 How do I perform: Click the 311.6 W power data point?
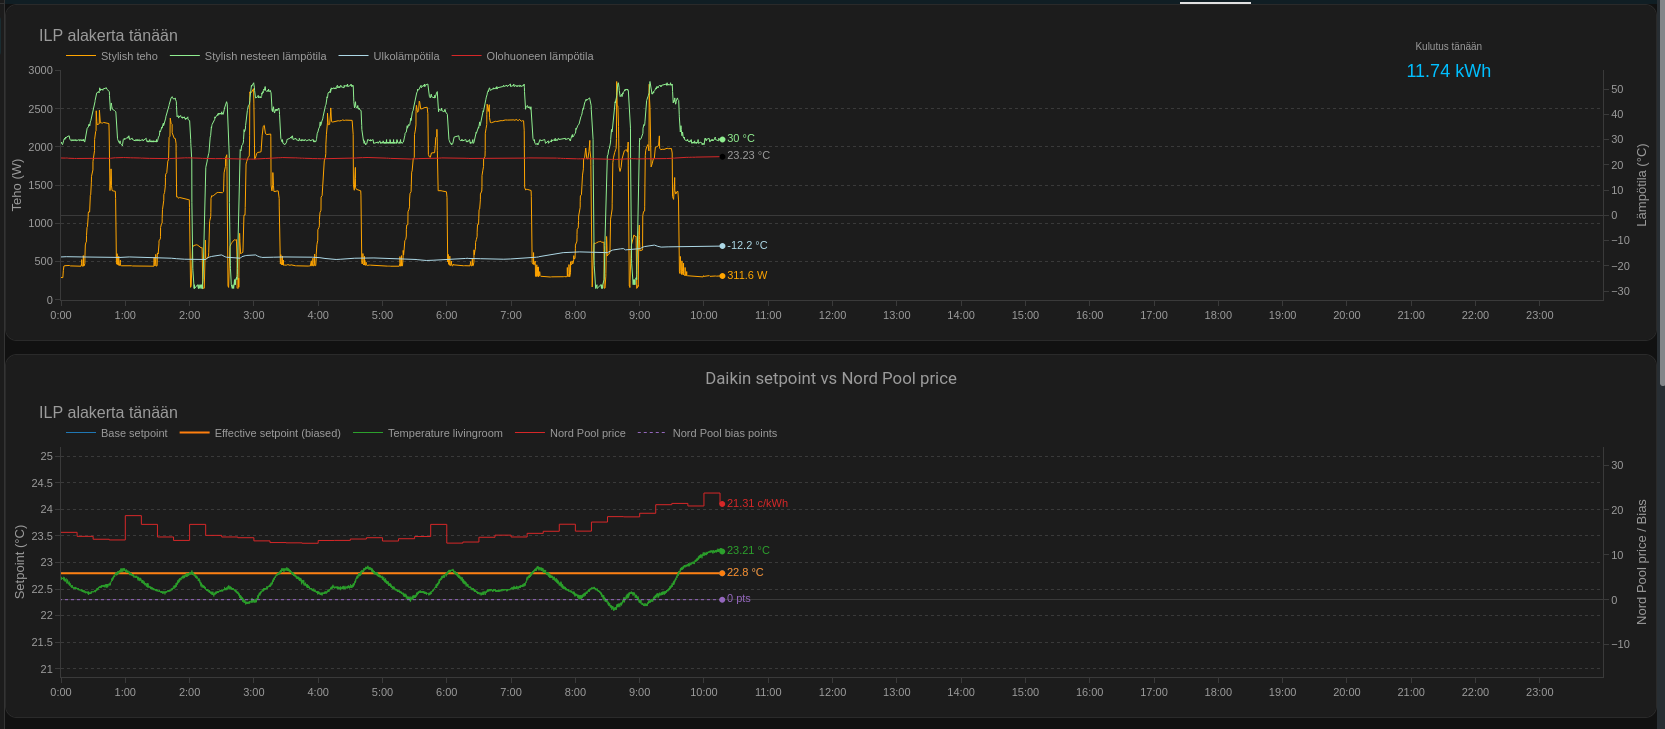[x=722, y=276]
